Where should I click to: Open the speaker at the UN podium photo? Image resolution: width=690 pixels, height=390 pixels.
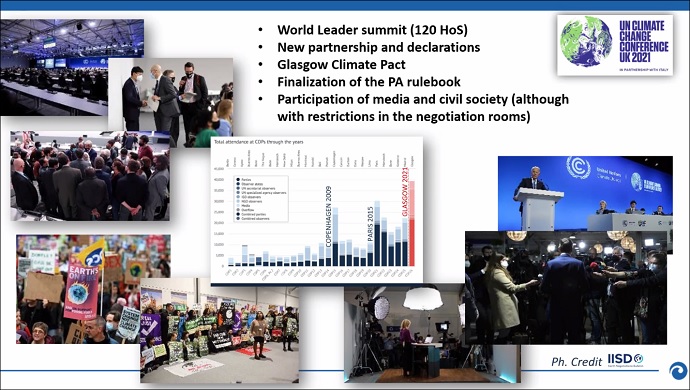(585, 194)
